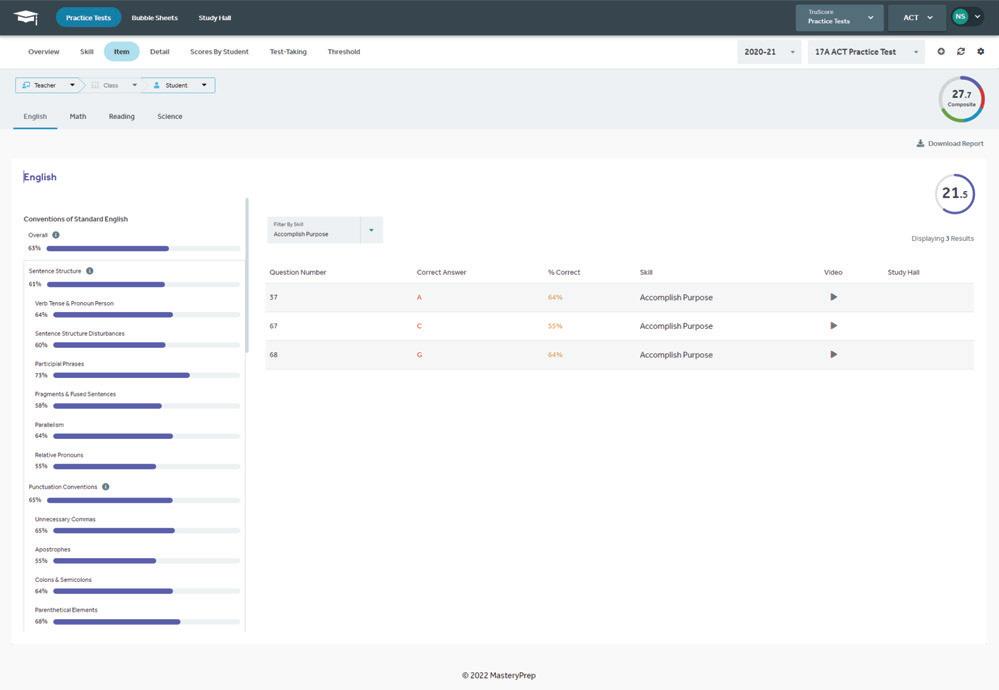Sort by % Correct column header
Screen dimensions: 999x690
tap(564, 272)
